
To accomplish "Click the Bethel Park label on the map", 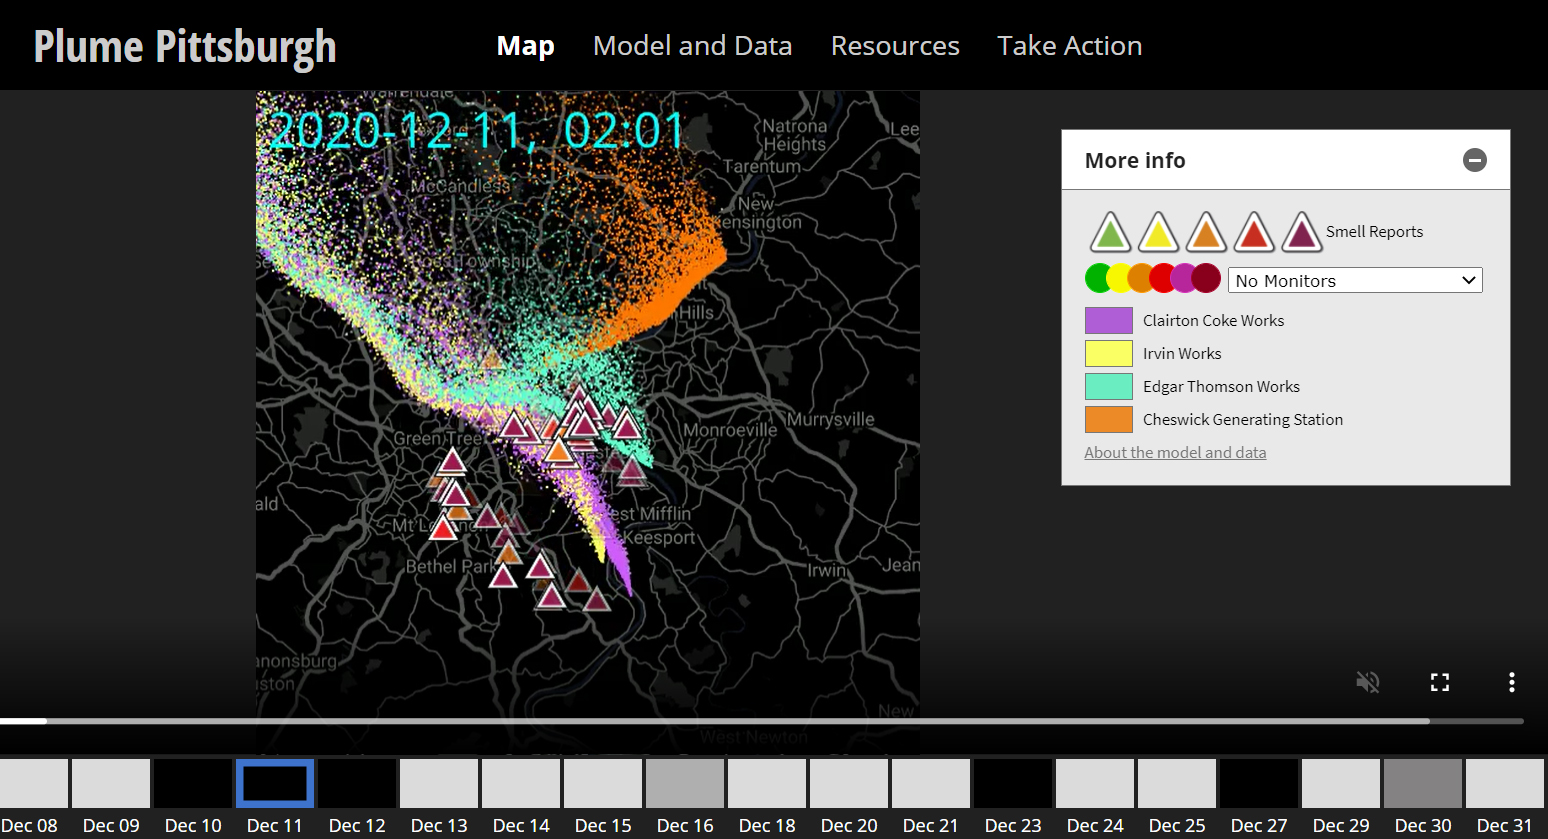I will point(448,566).
